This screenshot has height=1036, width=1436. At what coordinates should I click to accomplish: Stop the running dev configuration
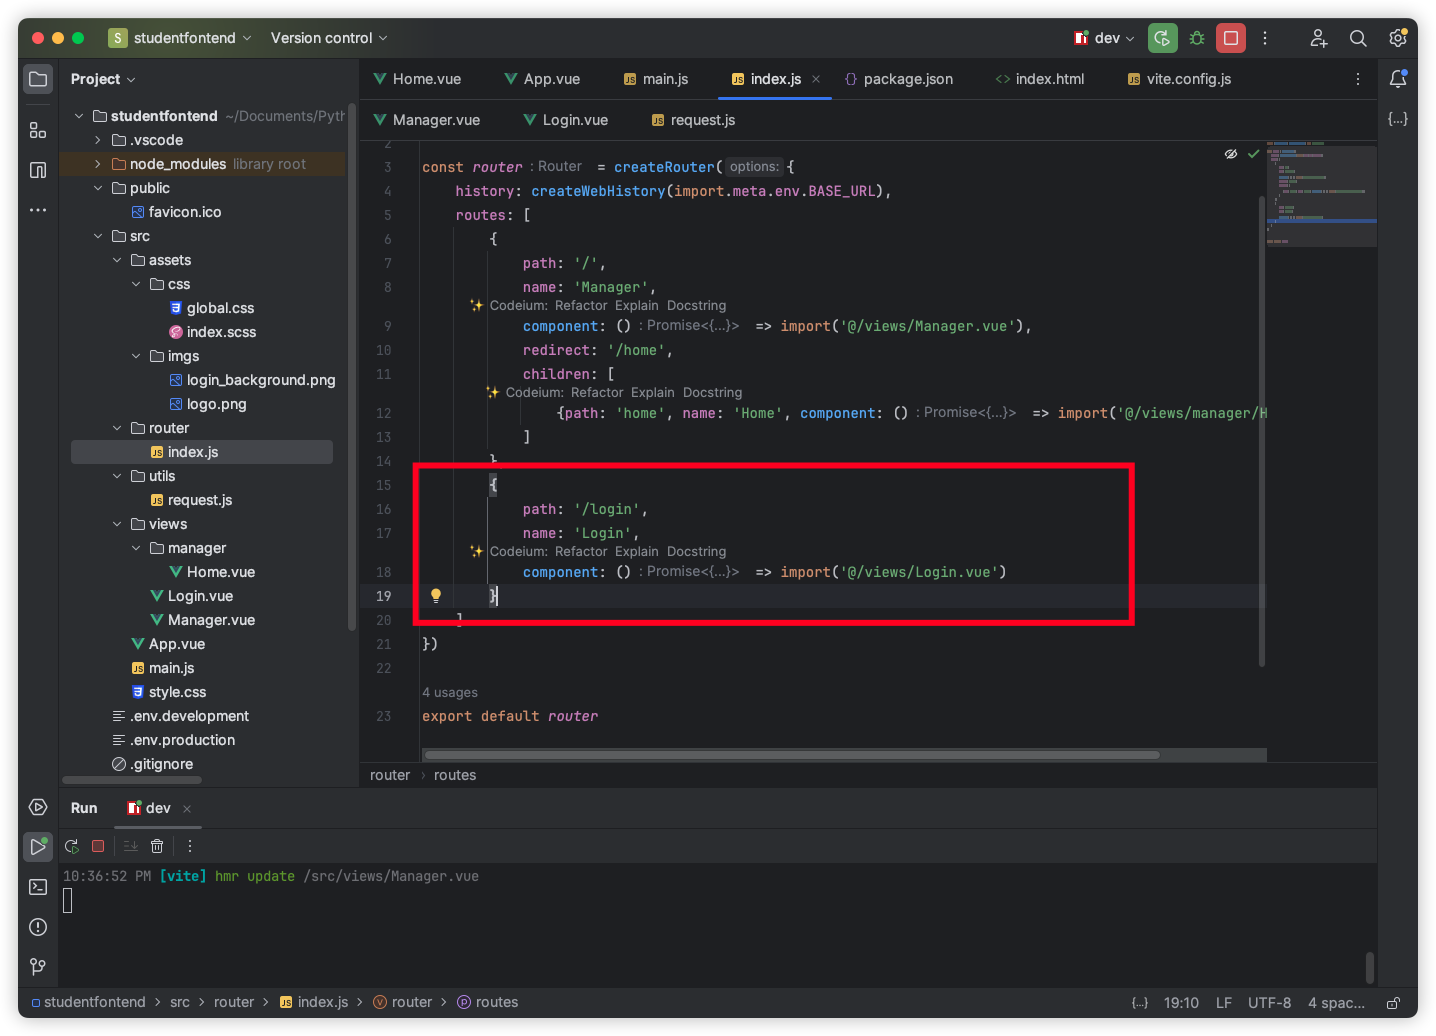[x=1231, y=38]
